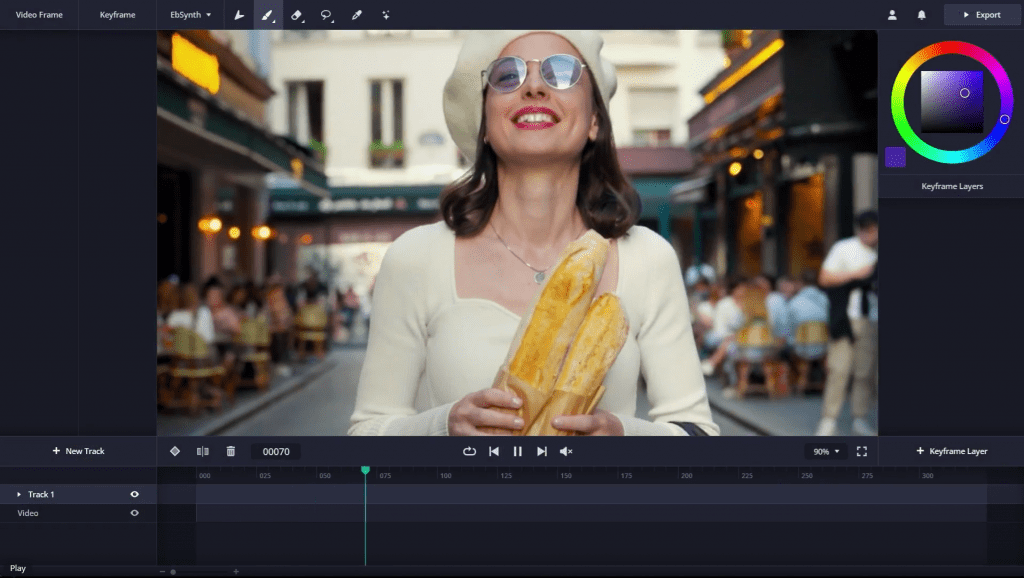Image resolution: width=1024 pixels, height=578 pixels.
Task: Select the Eraser tool
Action: (296, 14)
